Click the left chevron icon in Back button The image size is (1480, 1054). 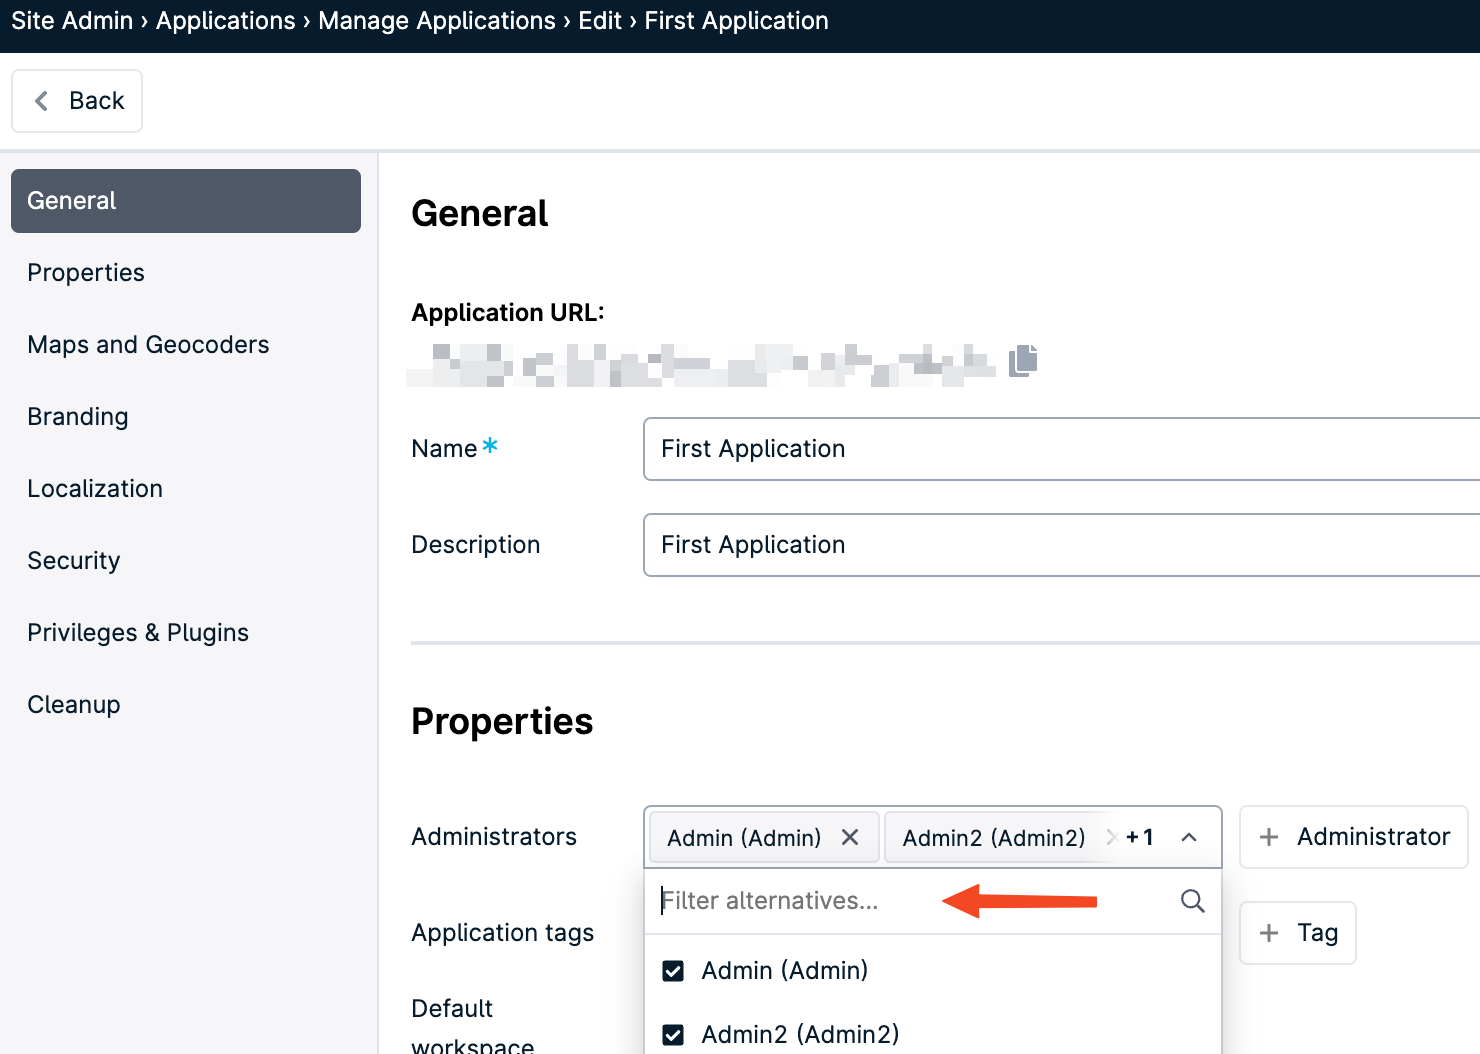click(41, 100)
